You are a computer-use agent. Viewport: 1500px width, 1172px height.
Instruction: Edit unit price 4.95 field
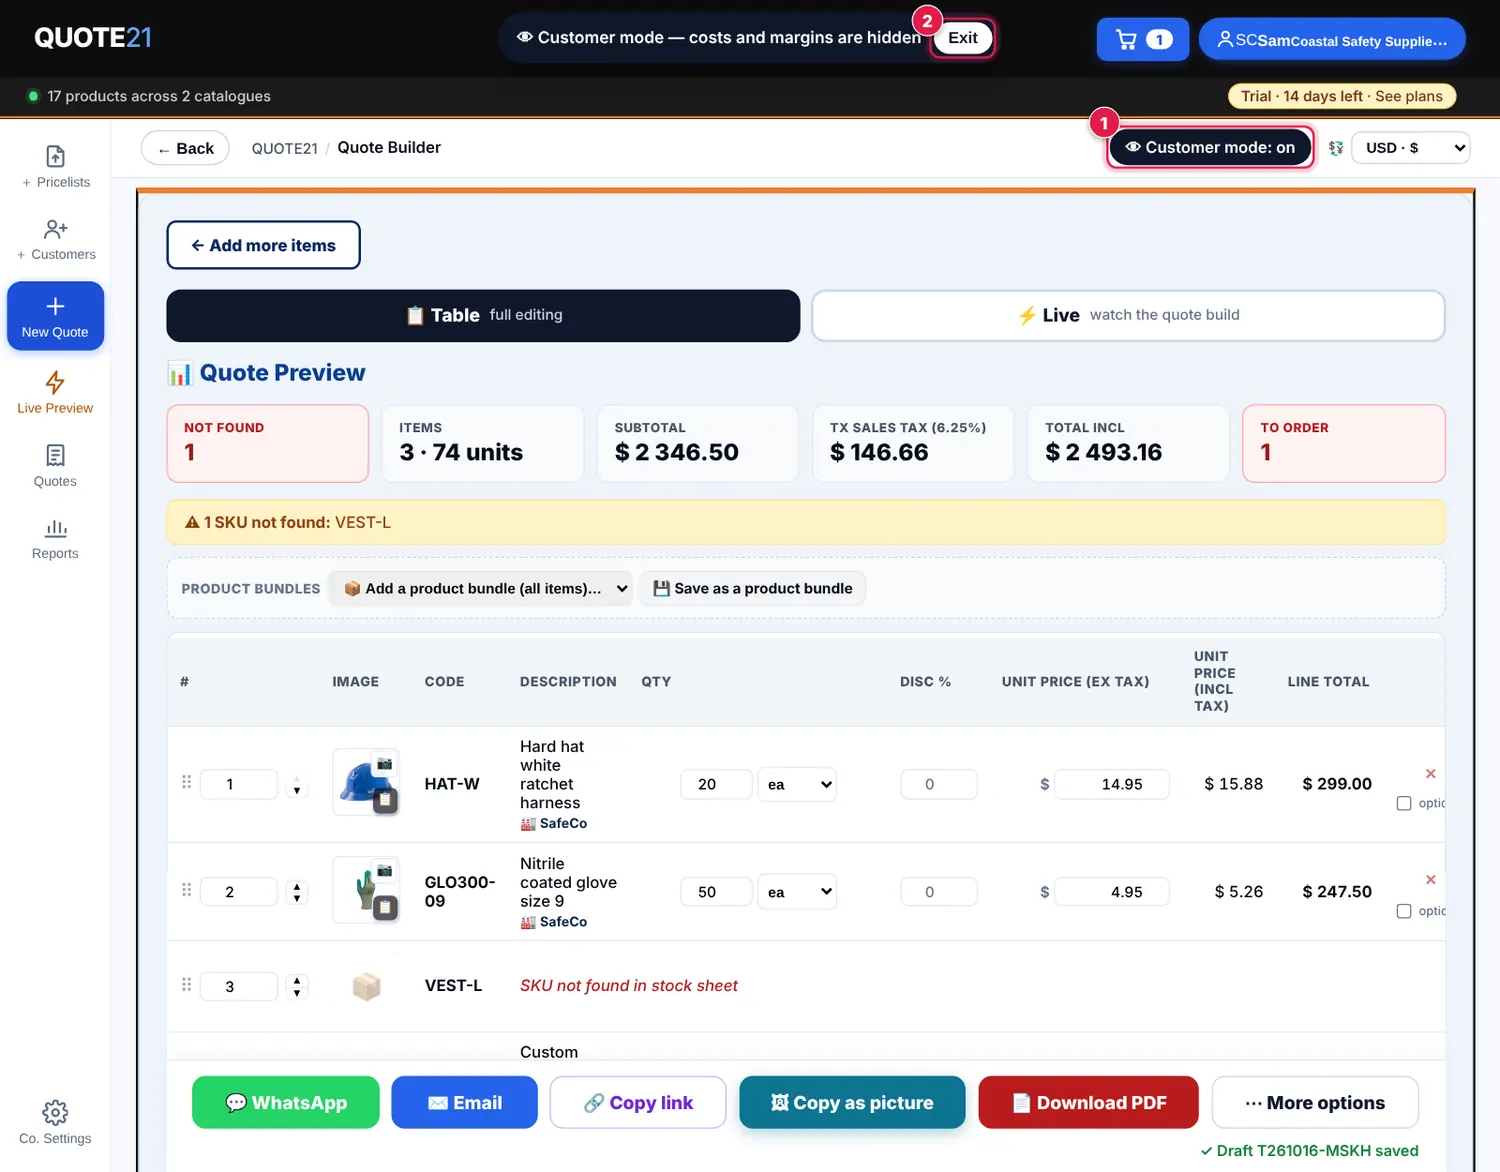coord(1112,892)
